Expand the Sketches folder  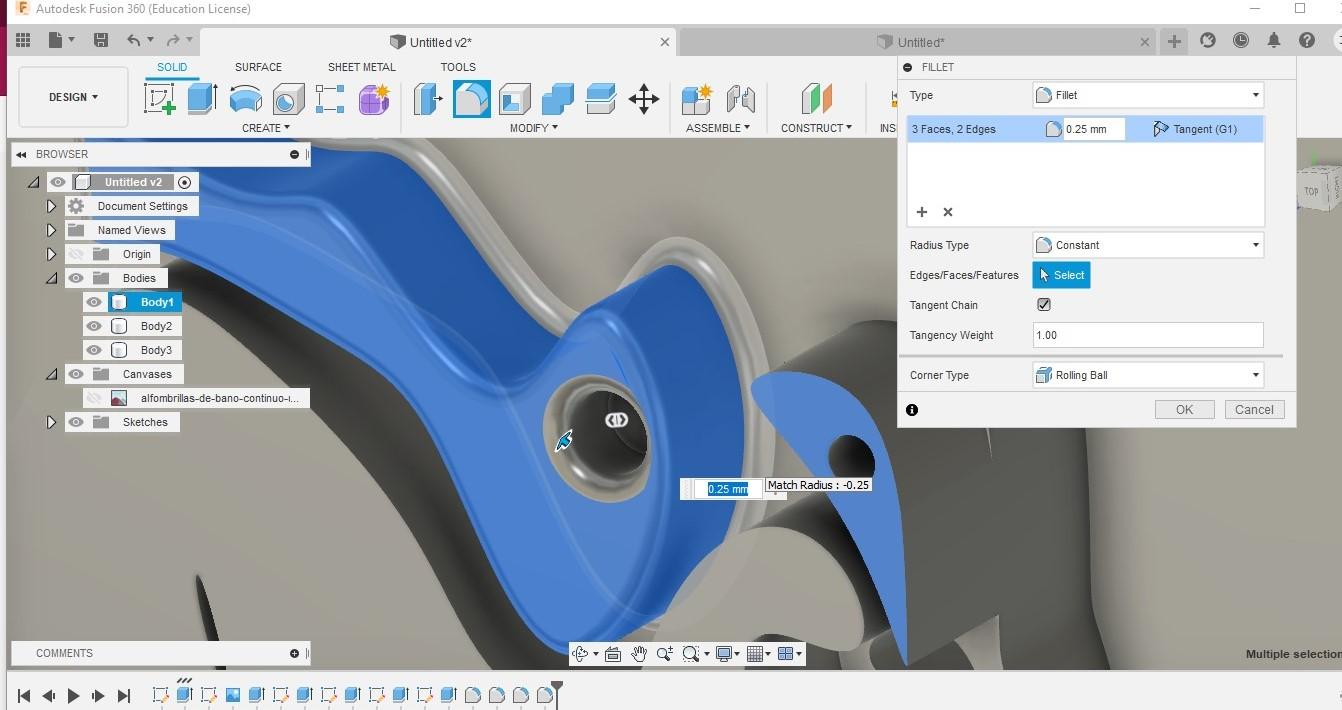pos(51,422)
